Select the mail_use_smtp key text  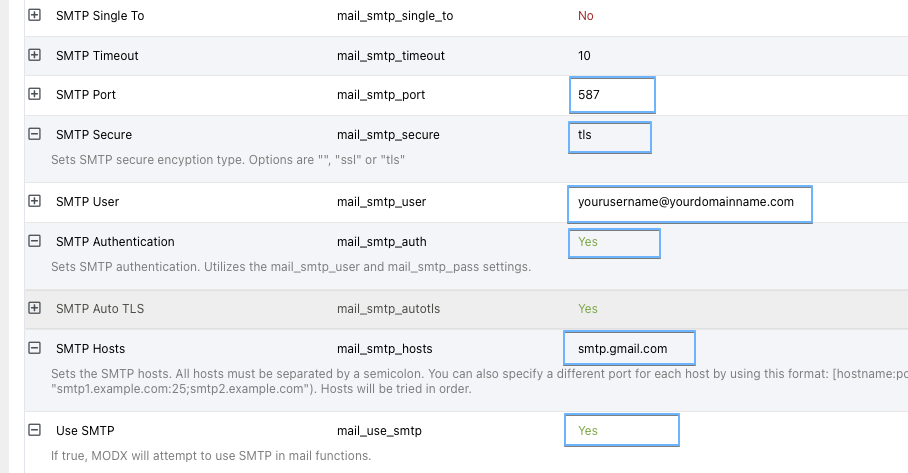click(x=379, y=431)
